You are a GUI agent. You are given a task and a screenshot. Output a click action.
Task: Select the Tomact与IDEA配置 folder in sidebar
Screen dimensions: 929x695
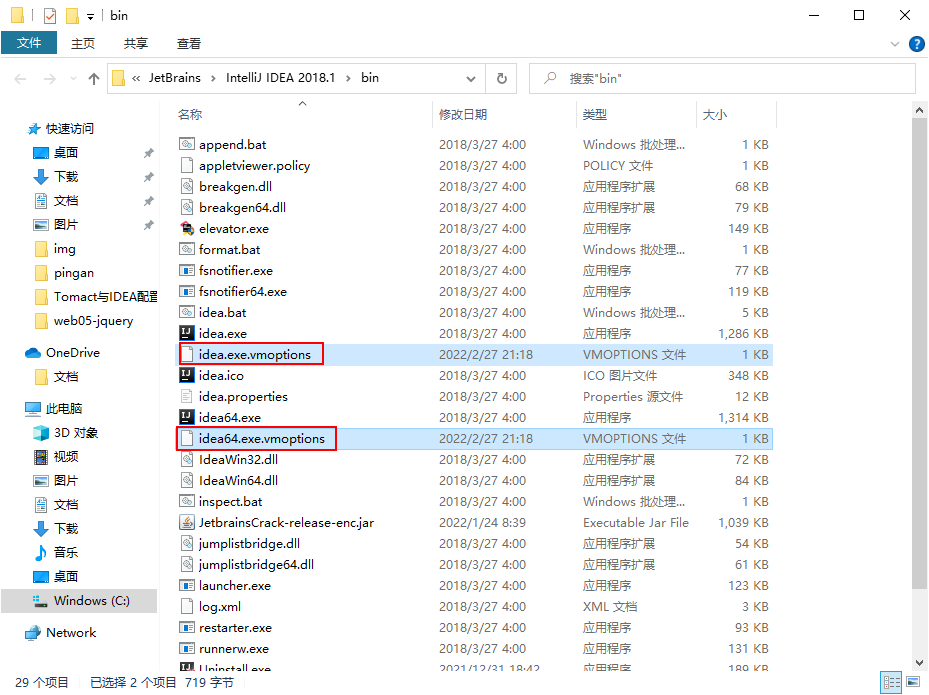coord(96,297)
